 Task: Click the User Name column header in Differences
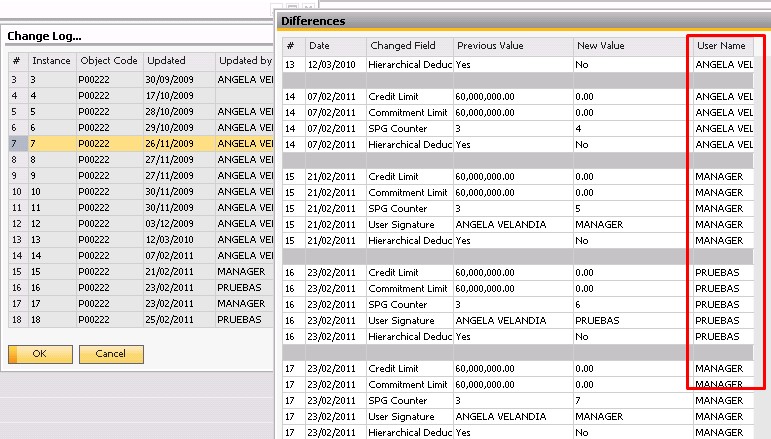(723, 46)
